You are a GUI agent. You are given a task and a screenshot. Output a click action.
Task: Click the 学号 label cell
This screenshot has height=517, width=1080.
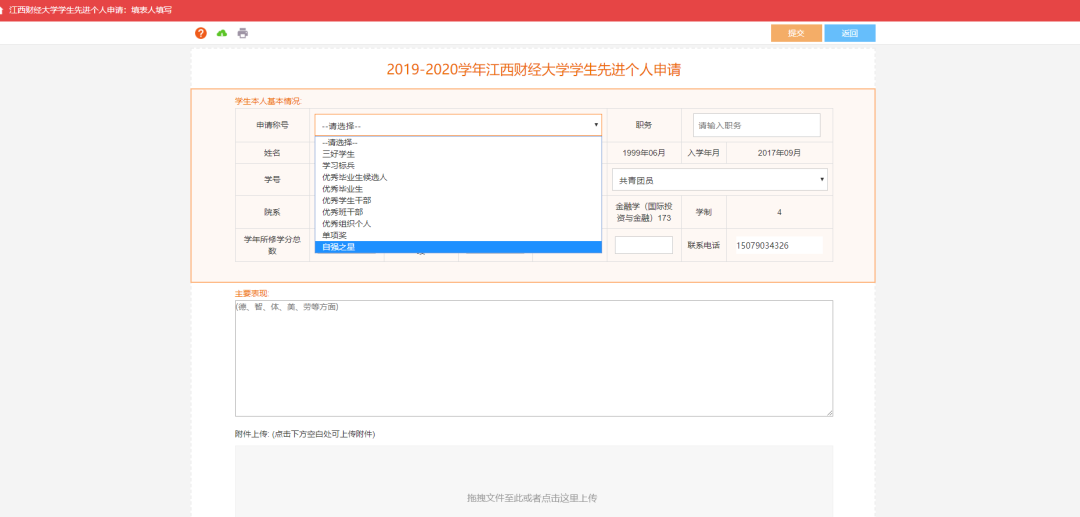(x=272, y=180)
